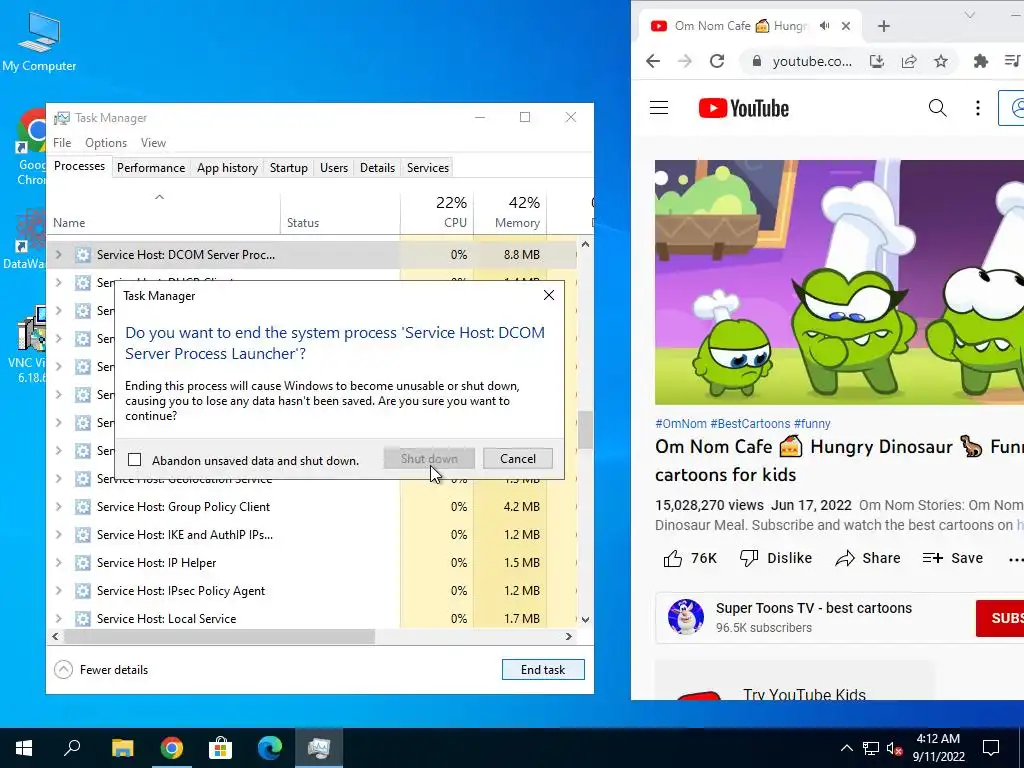Click horizontal scroll right arrow in Task Manager
1024x768 pixels.
tap(569, 636)
